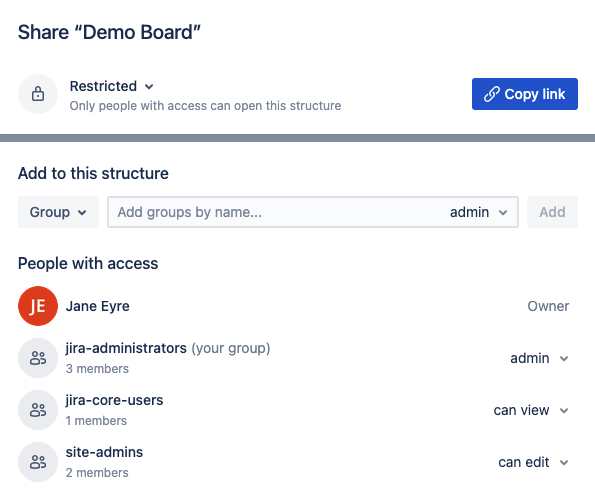Screen dimensions: 595x499
Task: Click the 1 members text
Action: 96,420
